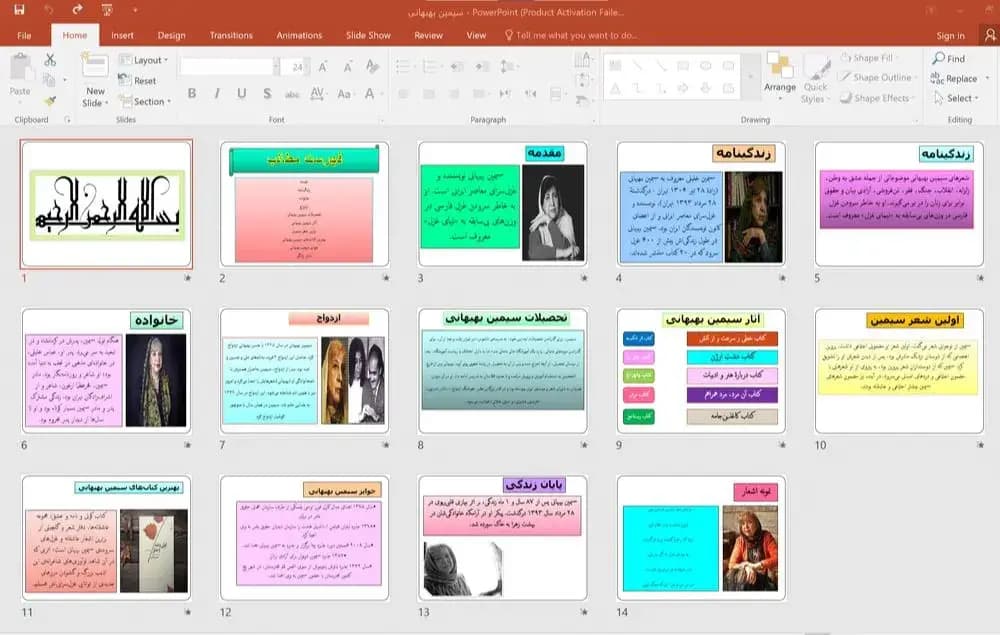Image resolution: width=1000 pixels, height=635 pixels.
Task: Expand the Shape Effects dropdown
Action: [x=877, y=98]
